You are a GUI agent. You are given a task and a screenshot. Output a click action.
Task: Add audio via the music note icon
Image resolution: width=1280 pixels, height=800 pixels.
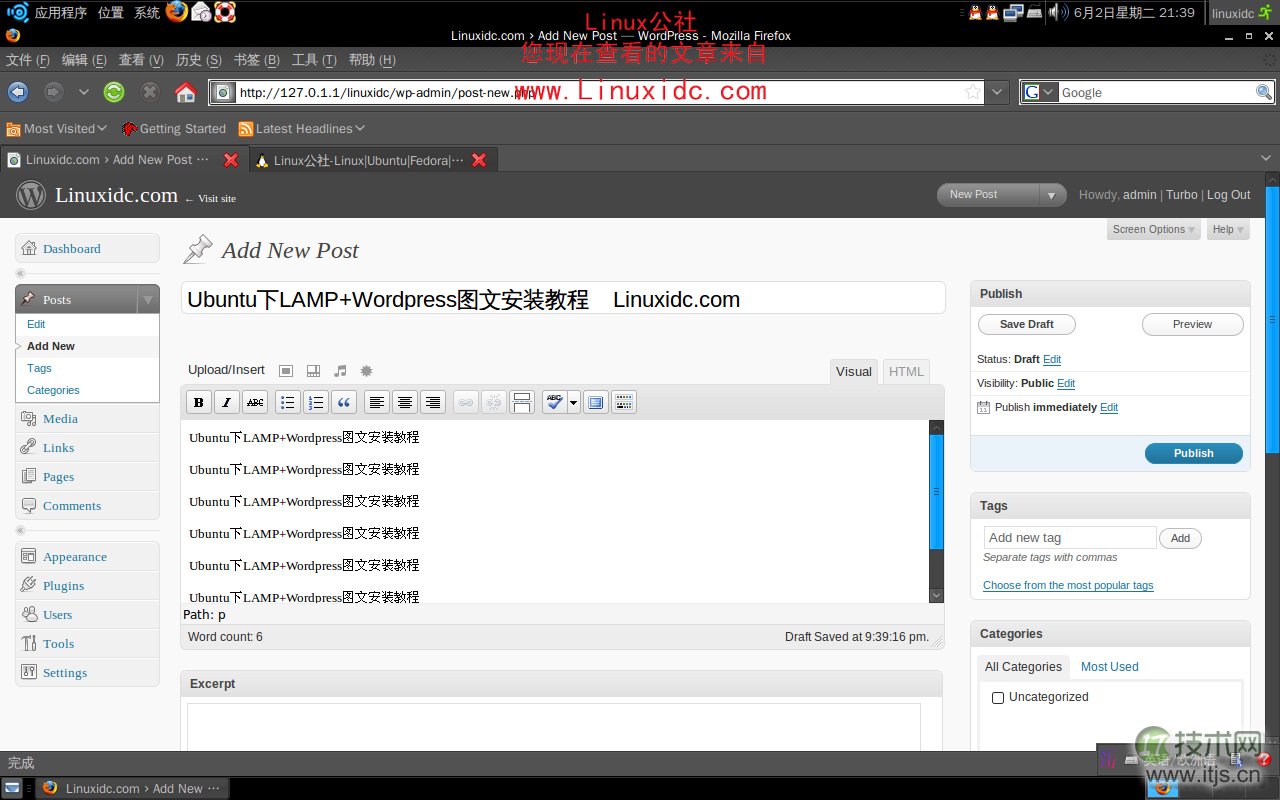340,371
